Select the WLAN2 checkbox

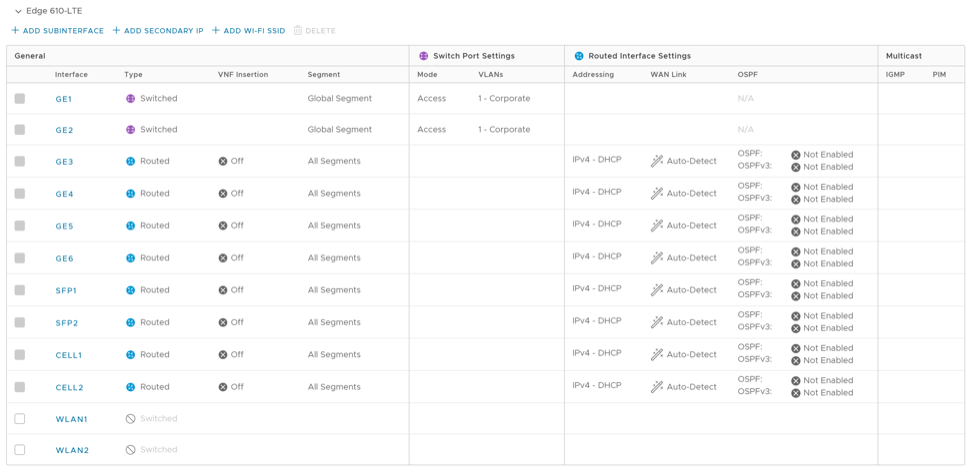(20, 450)
